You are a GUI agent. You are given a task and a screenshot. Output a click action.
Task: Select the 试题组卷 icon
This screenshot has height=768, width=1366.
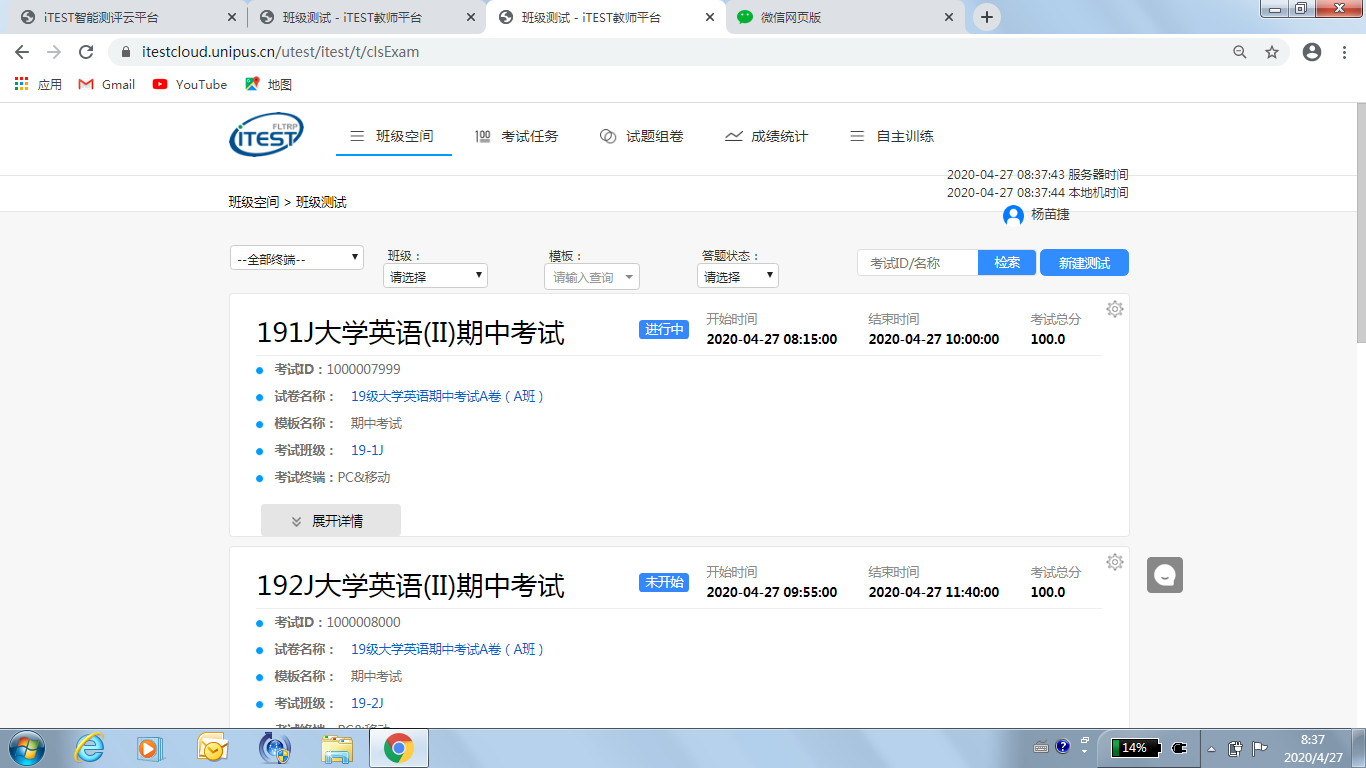(608, 136)
